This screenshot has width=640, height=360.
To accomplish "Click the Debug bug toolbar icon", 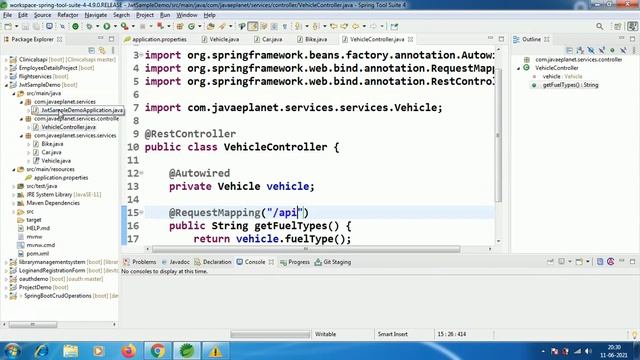I will click(89, 26).
